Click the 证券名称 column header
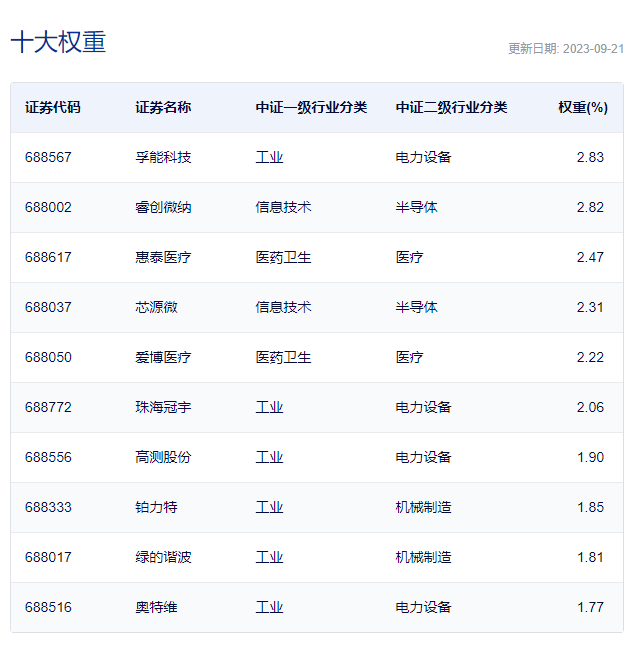The height and width of the screenshot is (664, 640). coord(163,108)
